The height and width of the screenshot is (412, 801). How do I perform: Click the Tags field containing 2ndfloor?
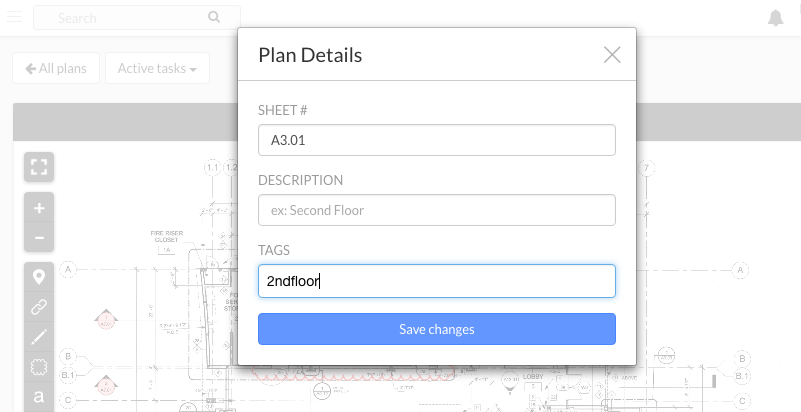click(x=437, y=281)
